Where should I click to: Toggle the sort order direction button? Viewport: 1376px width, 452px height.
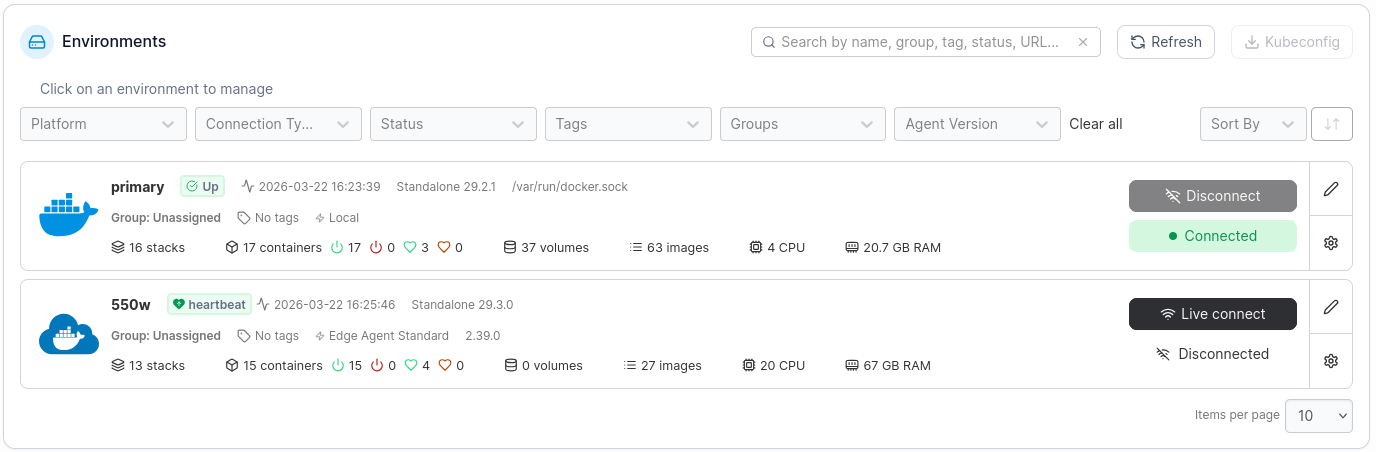1331,124
